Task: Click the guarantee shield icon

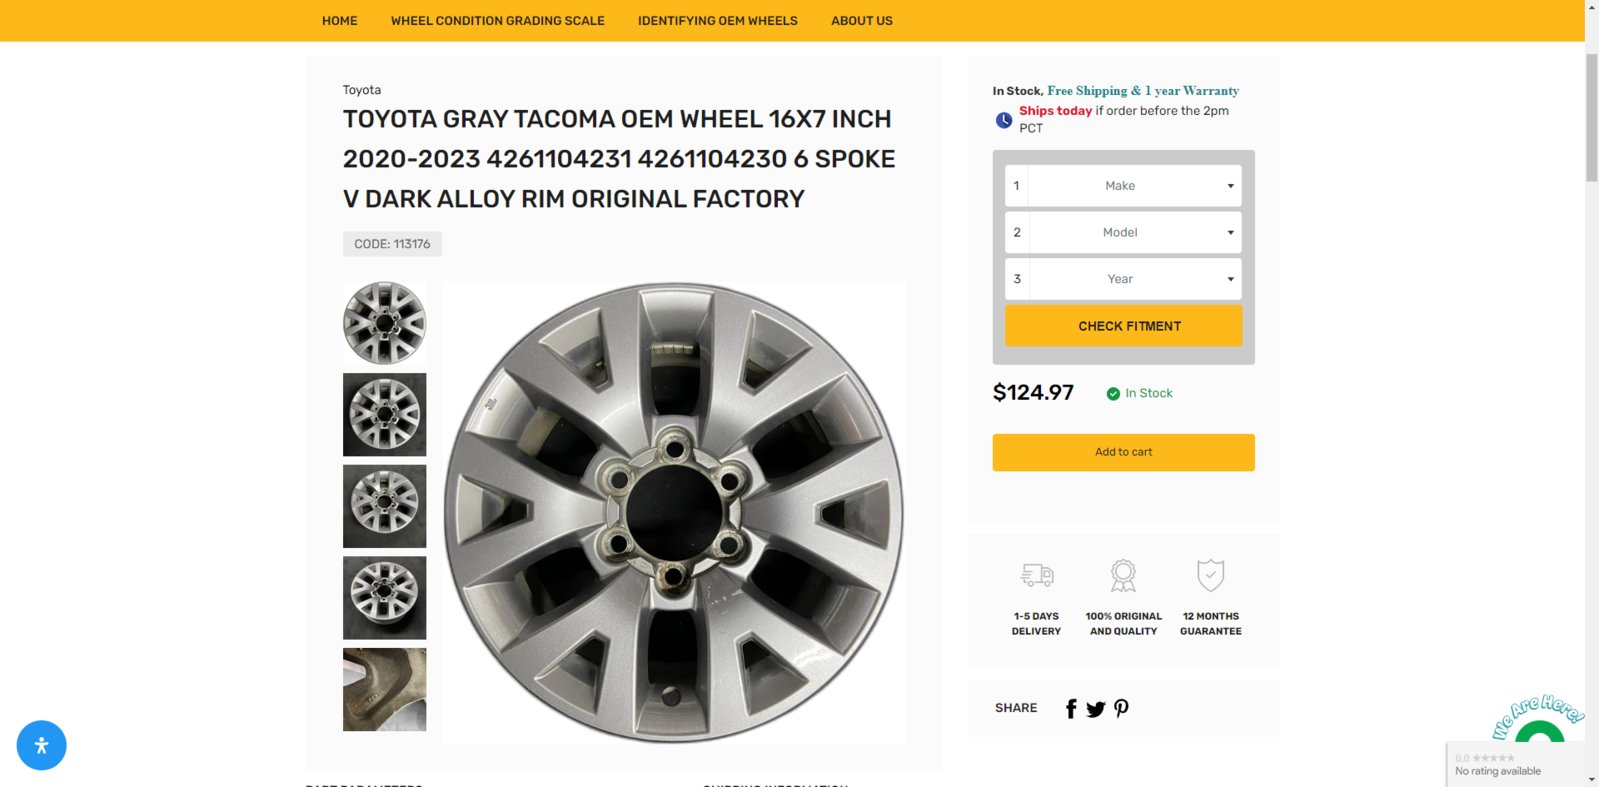Action: [x=1211, y=575]
